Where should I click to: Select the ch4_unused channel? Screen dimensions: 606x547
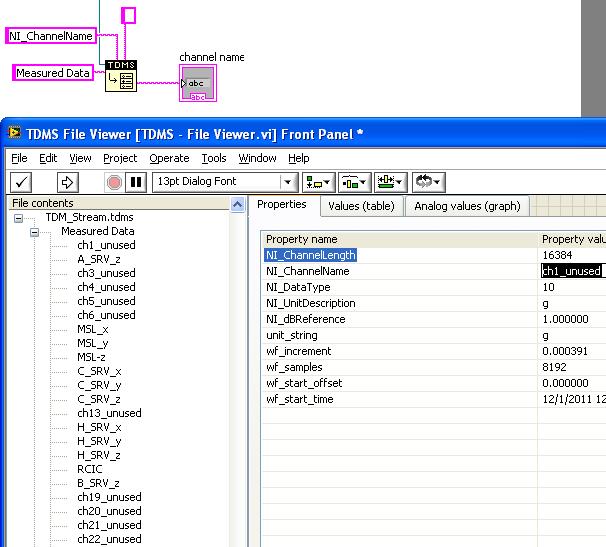click(106, 287)
